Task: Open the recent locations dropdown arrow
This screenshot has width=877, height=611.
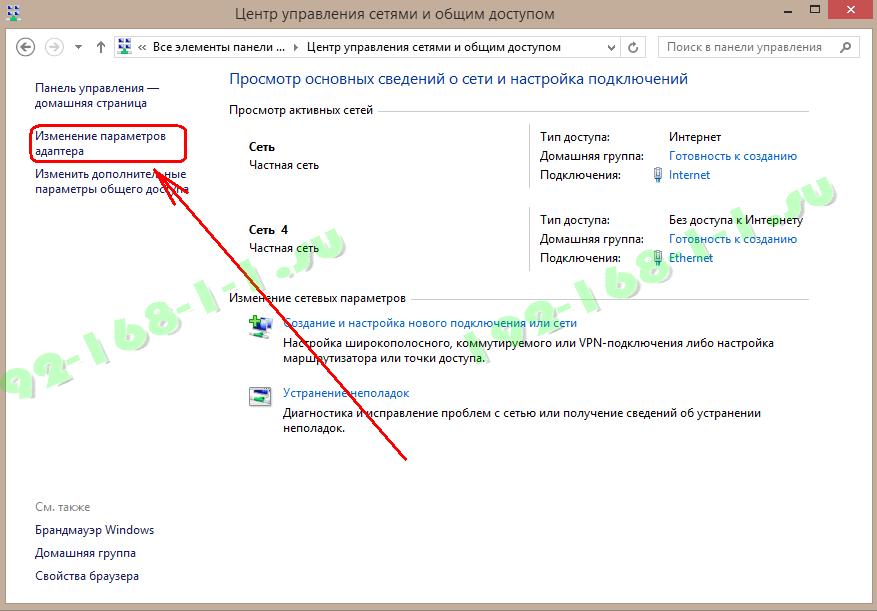Action: tap(78, 47)
